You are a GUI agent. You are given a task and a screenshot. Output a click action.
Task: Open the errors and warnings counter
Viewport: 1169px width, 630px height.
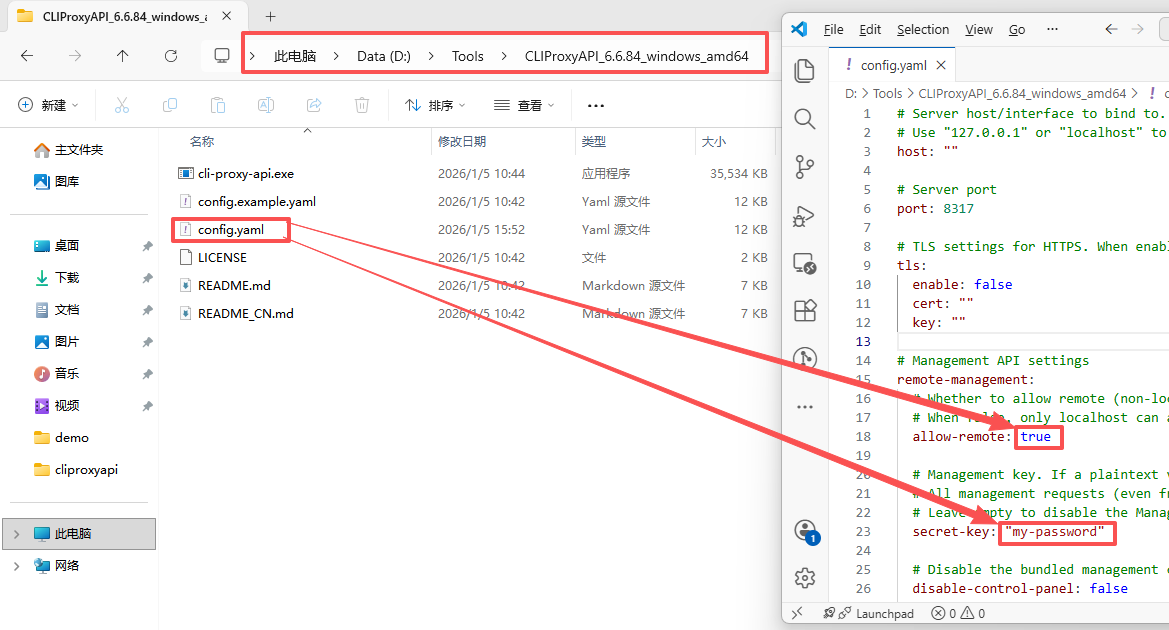pos(956,613)
